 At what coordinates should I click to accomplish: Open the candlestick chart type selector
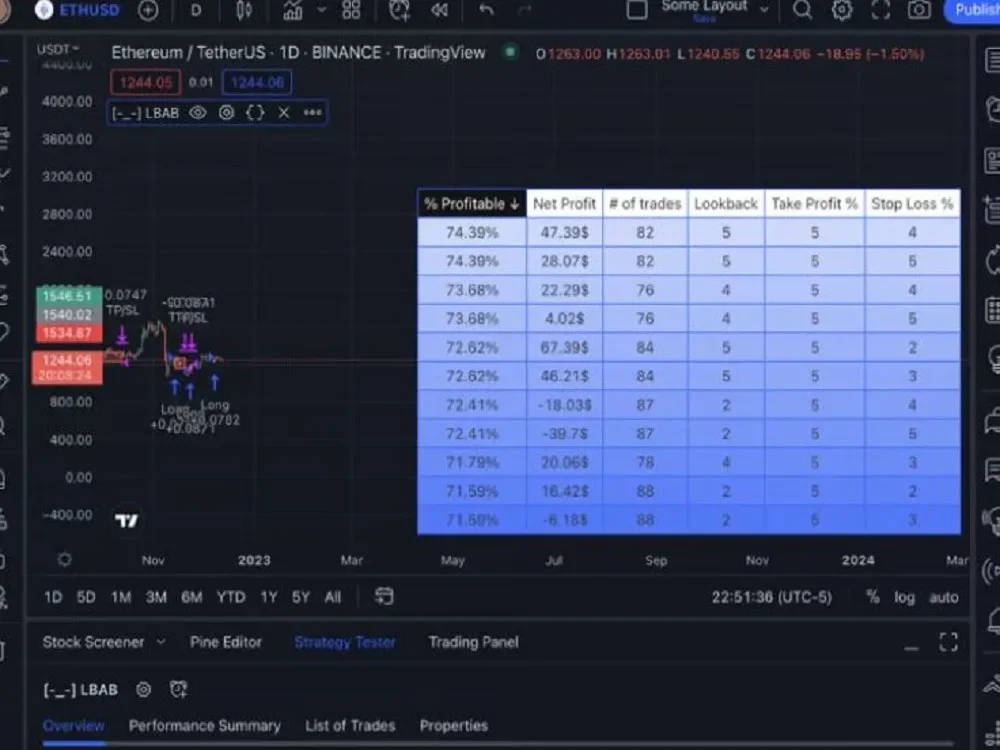[x=244, y=10]
